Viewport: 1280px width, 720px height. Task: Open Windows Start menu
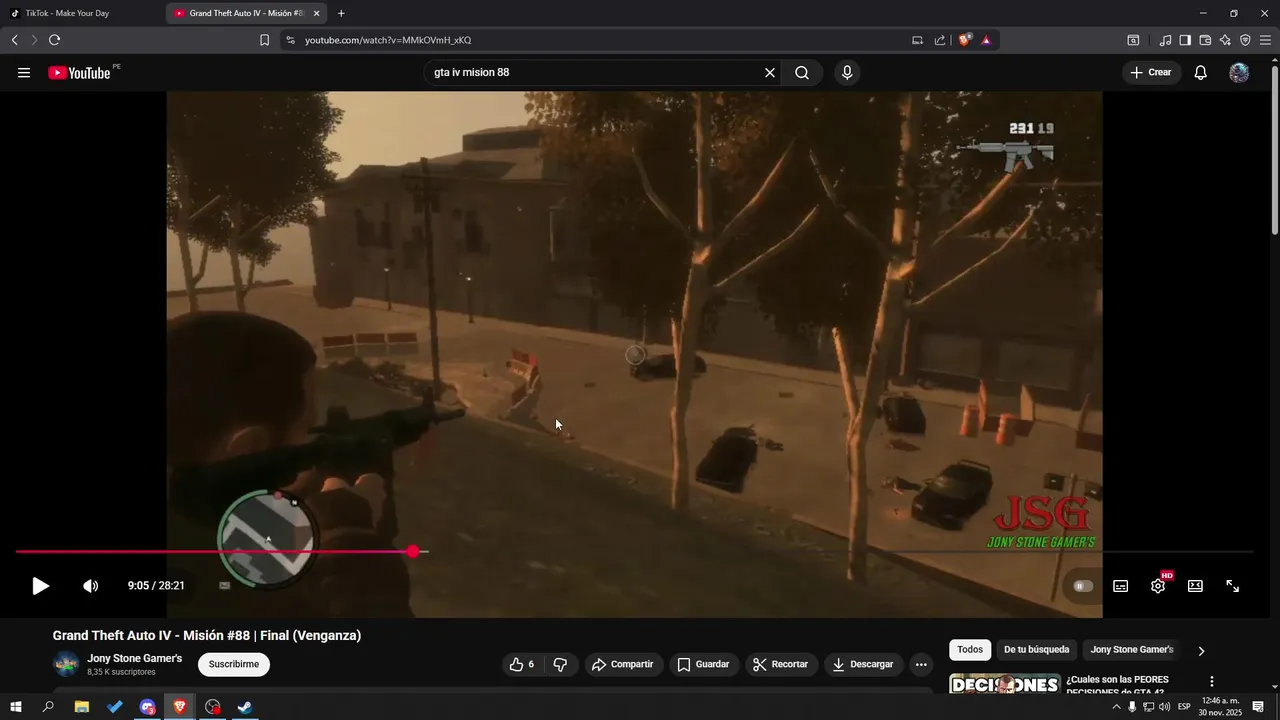click(15, 707)
